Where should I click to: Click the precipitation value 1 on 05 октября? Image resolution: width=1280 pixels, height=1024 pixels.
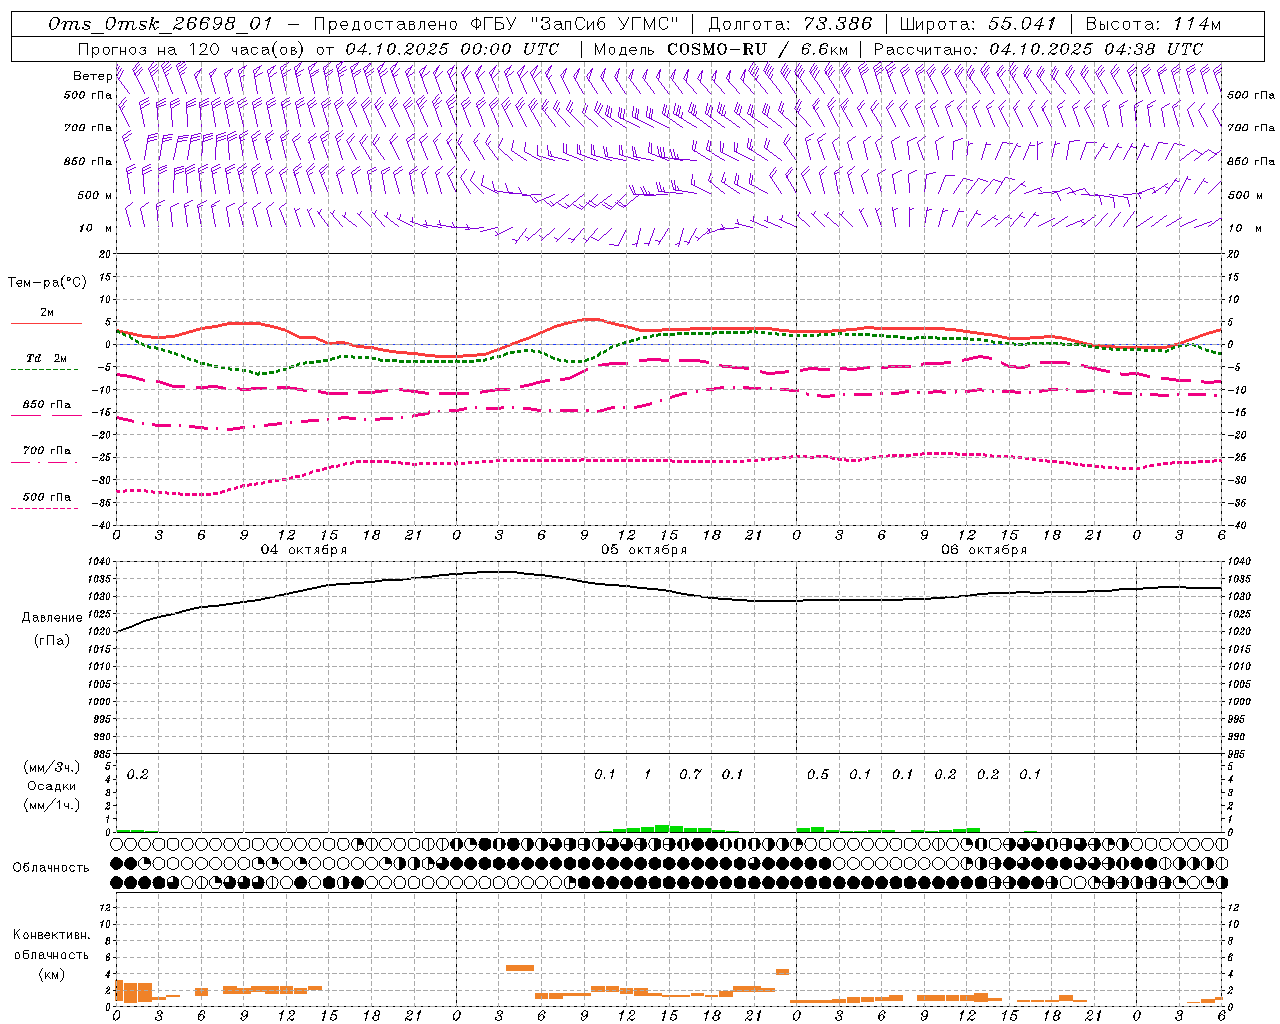click(647, 774)
